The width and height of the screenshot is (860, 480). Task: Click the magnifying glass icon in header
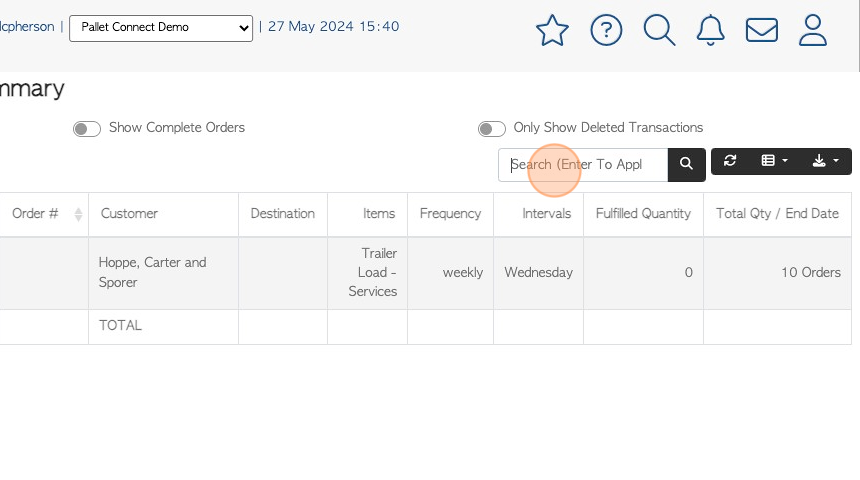pos(659,30)
